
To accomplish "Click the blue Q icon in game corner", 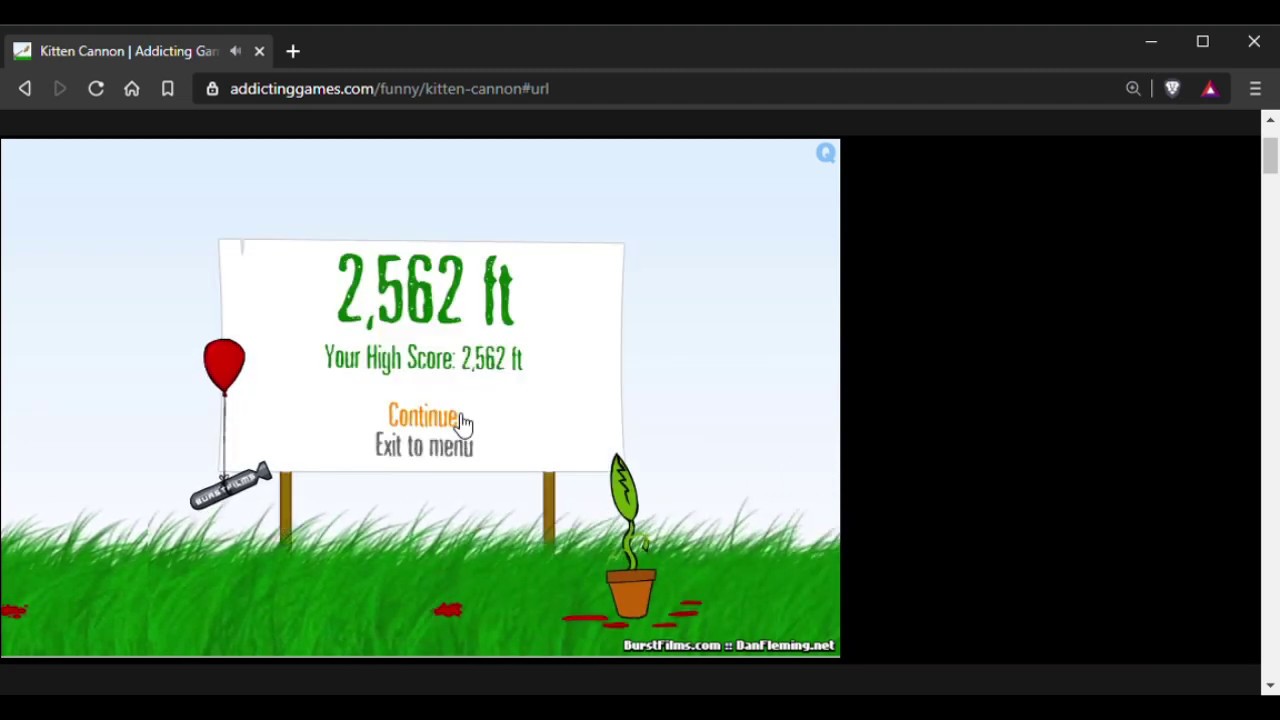I will click(826, 153).
